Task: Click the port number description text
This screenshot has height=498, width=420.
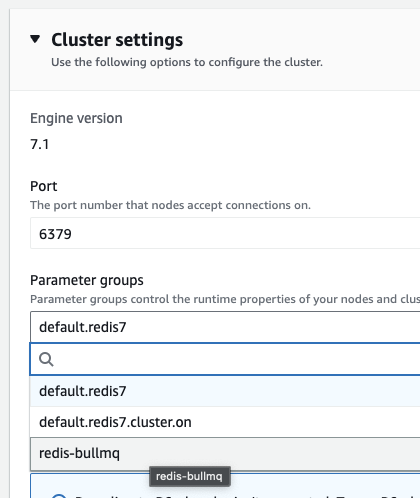Action: [170, 205]
